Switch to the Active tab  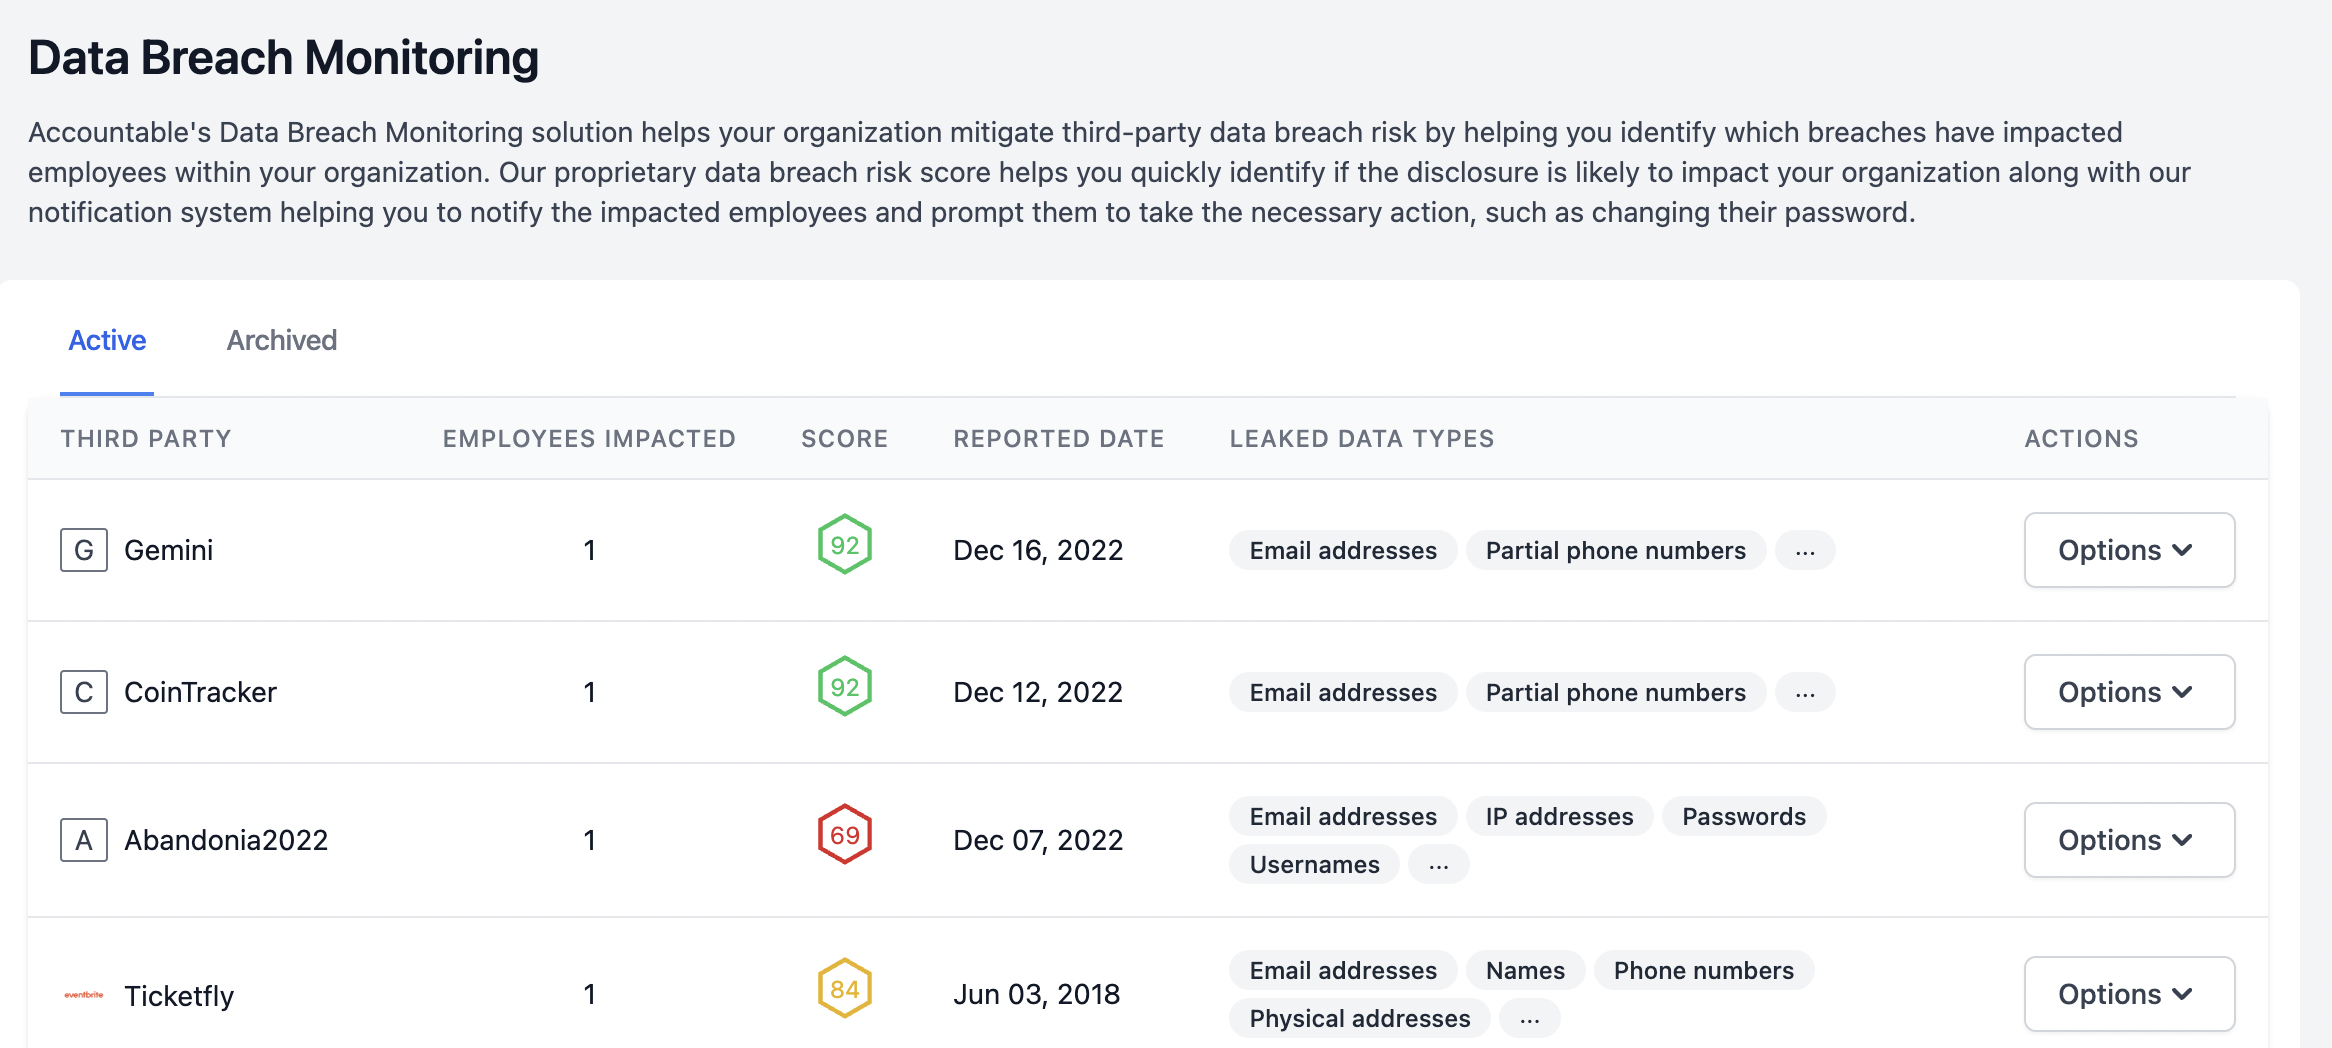[x=107, y=341]
